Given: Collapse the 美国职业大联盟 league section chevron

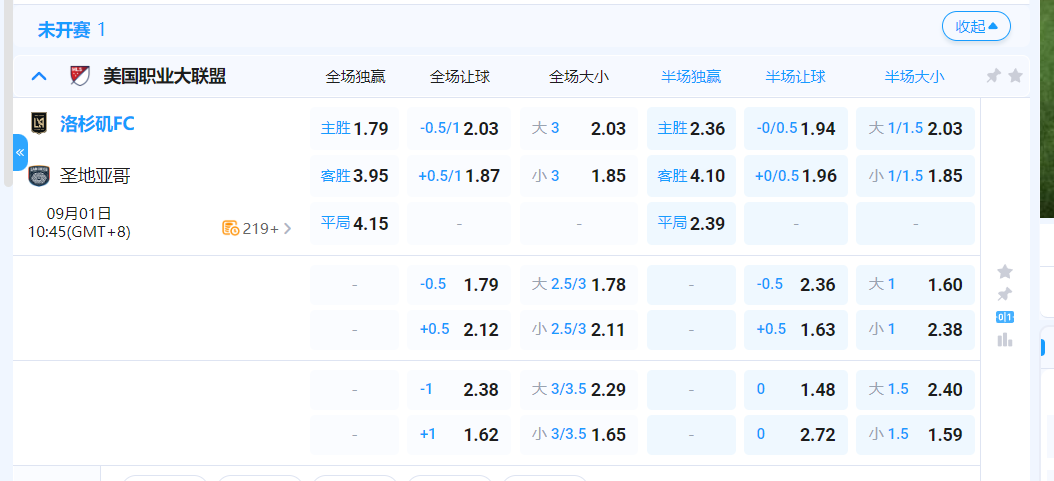Looking at the screenshot, I should coord(39,76).
